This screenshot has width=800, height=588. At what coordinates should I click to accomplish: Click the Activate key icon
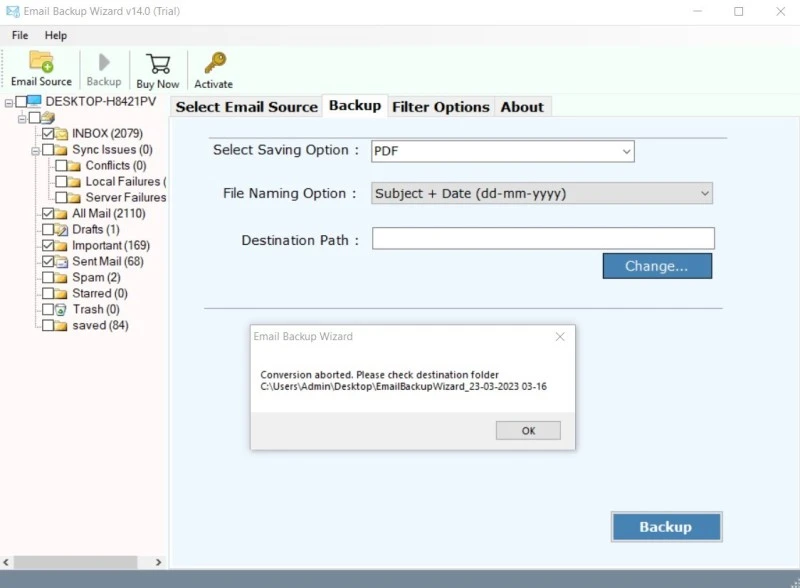(x=215, y=63)
